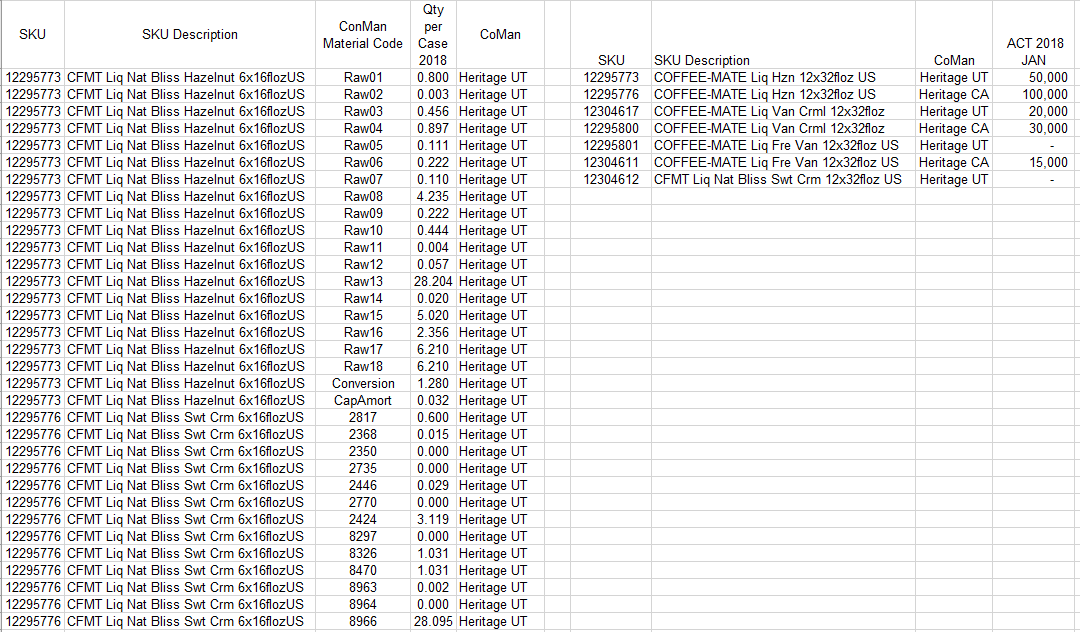This screenshot has height=632, width=1080.
Task: Click the 'Conversion' material code cell
Action: coord(363,383)
